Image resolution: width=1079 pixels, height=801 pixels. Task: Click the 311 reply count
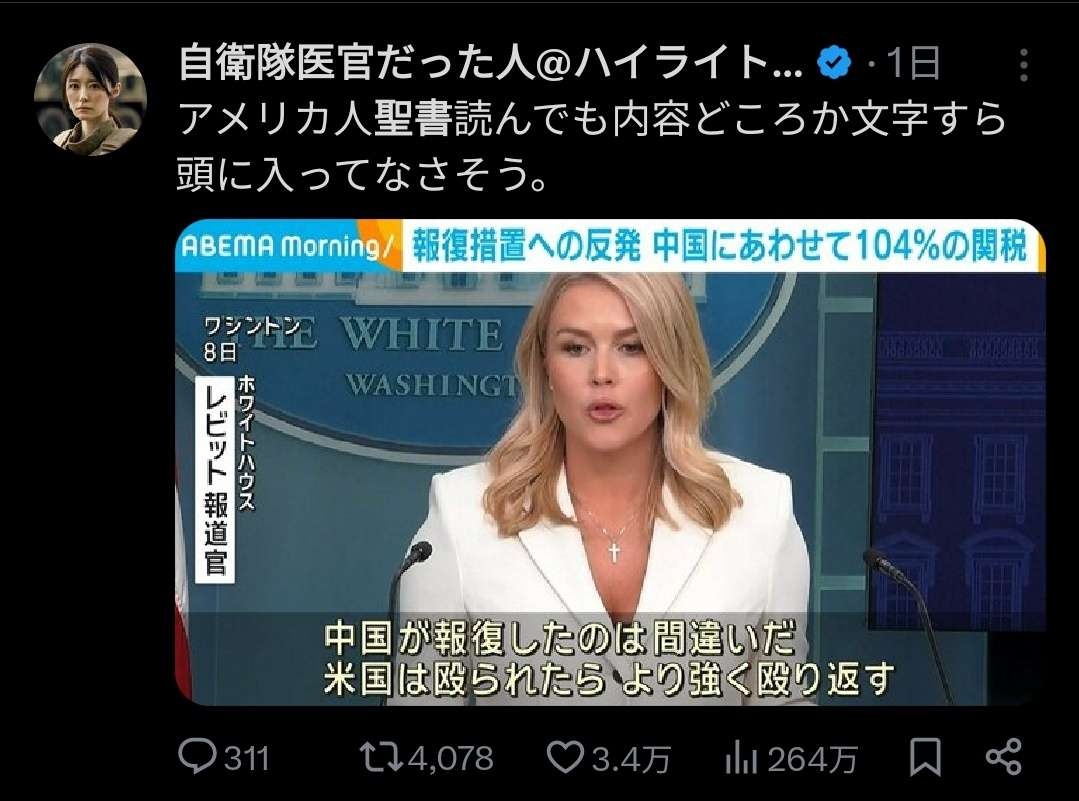[x=246, y=759]
